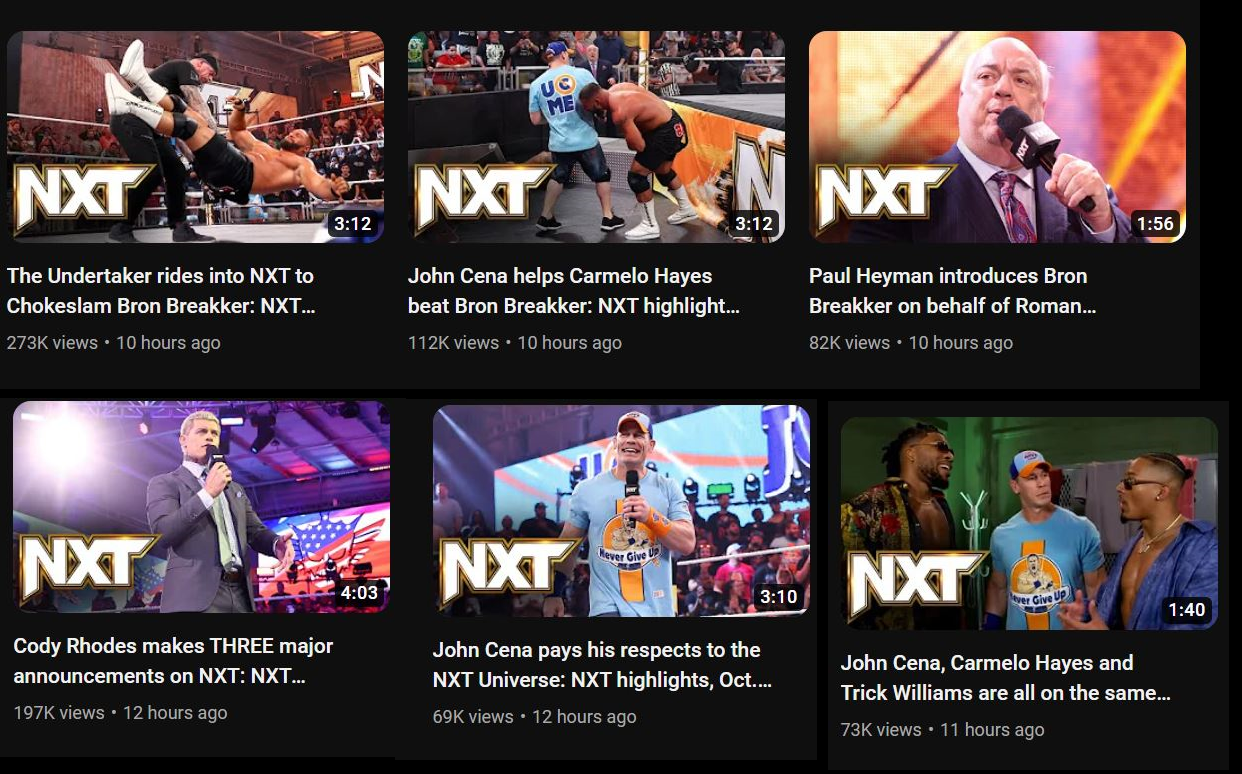Open the Undertaker Chokeslam Bron Breakker thumbnail

195,137
